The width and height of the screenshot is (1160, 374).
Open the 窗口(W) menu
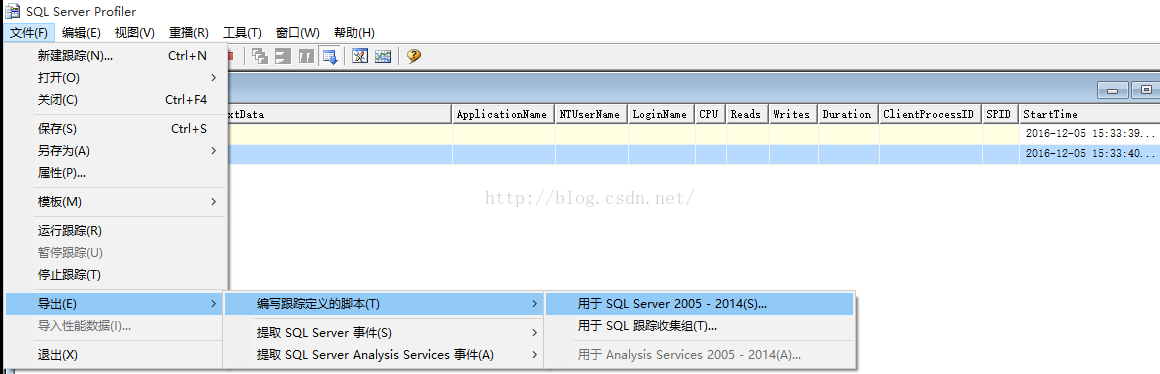point(297,33)
